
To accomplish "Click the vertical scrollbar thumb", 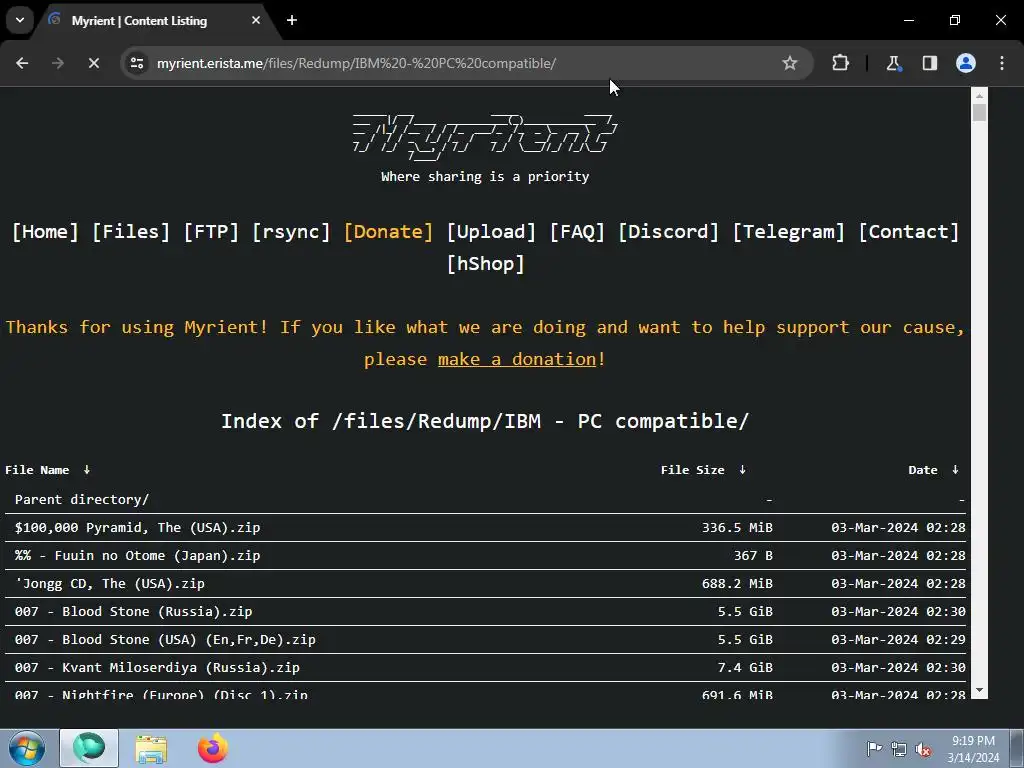I will [979, 113].
